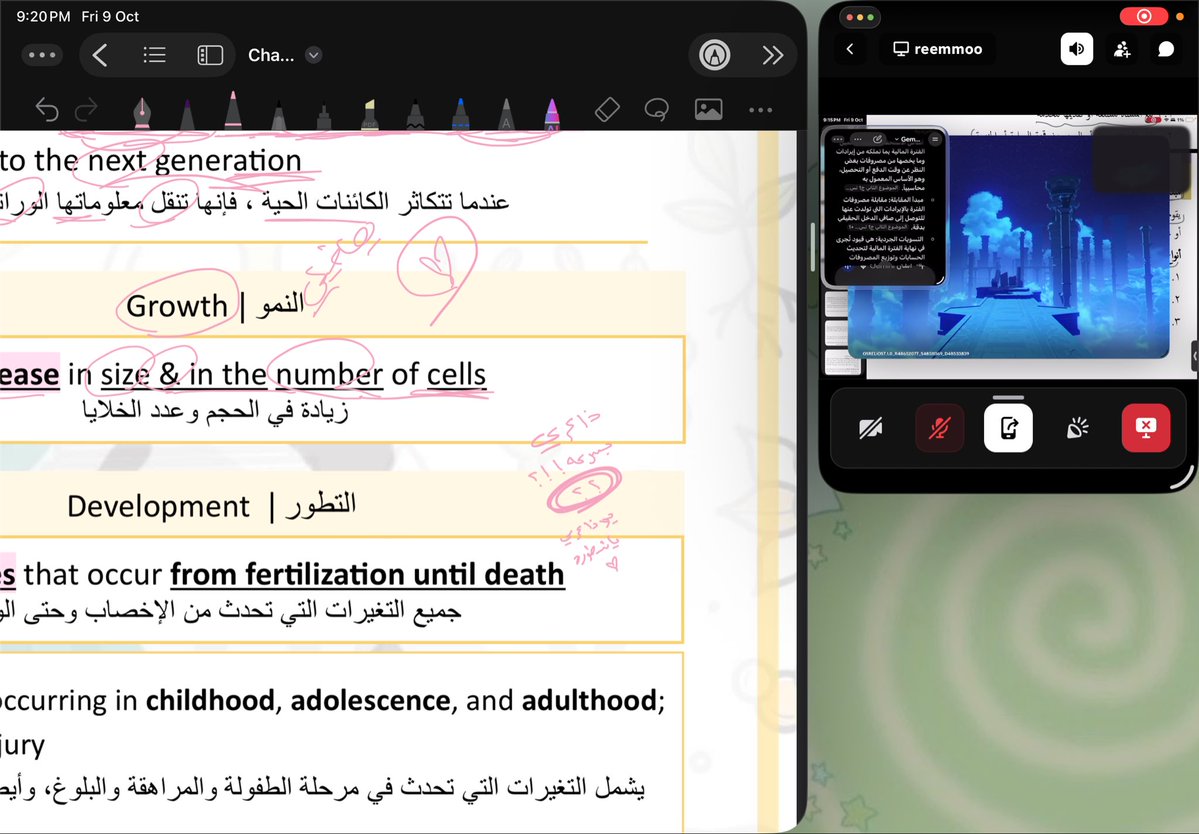Select the Lasso selection tool
The width and height of the screenshot is (1199, 834).
(657, 109)
